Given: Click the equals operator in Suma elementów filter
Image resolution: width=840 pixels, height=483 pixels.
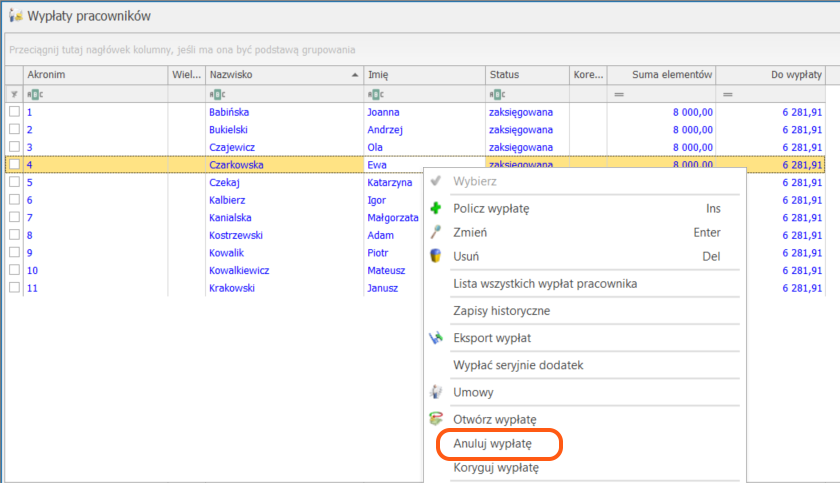Looking at the screenshot, I should [x=619, y=94].
